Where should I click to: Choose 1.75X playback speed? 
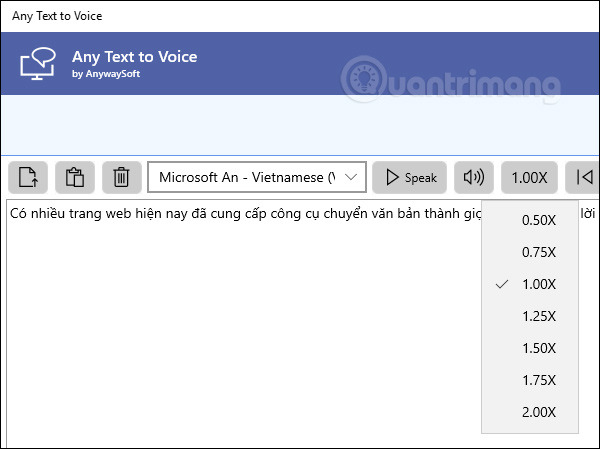(530, 380)
